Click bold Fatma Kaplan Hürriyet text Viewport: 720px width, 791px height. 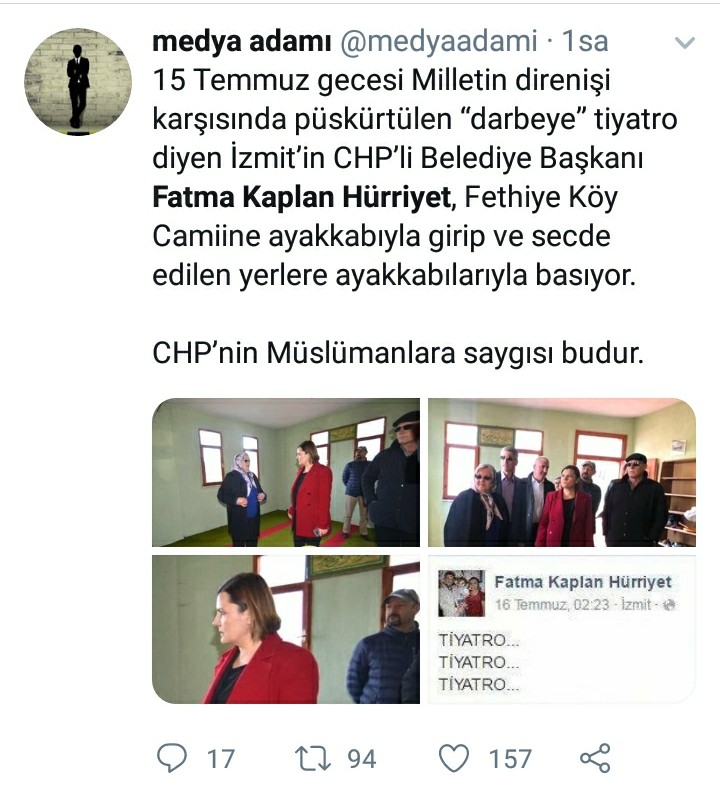301,197
